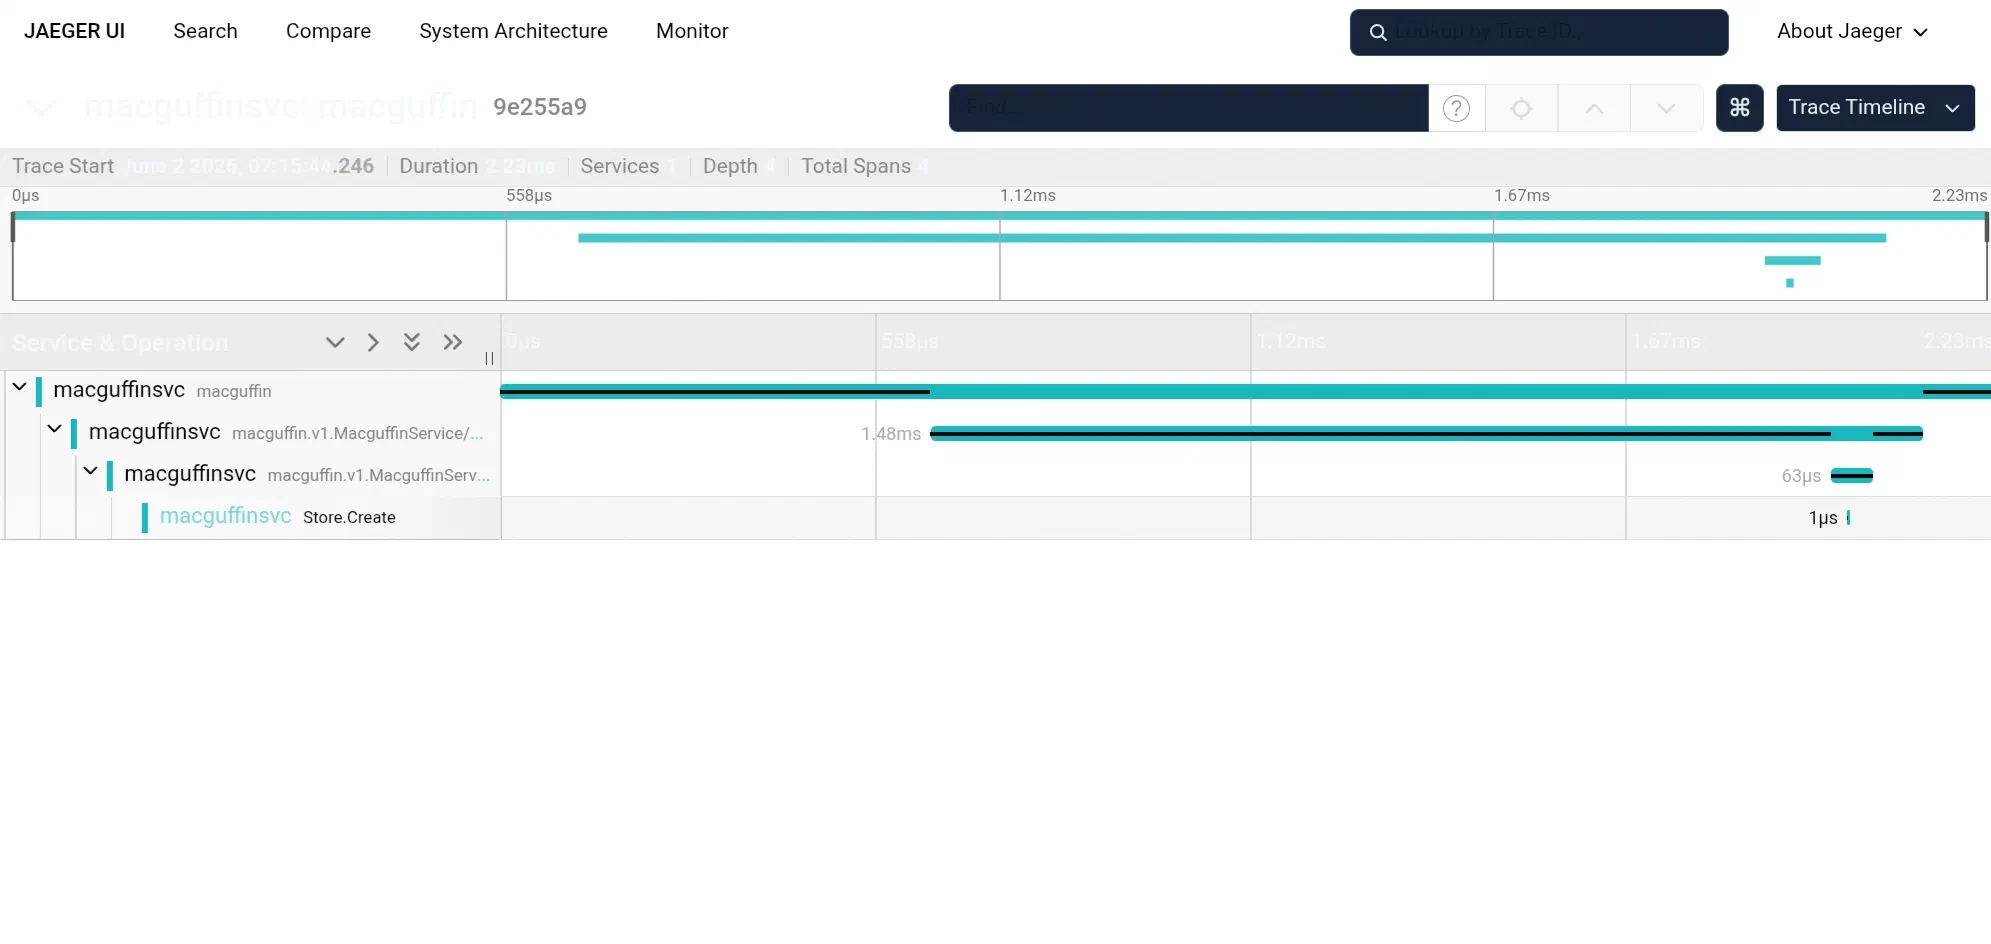Click the 1.48ms span bar
1991x944 pixels.
[1426, 433]
